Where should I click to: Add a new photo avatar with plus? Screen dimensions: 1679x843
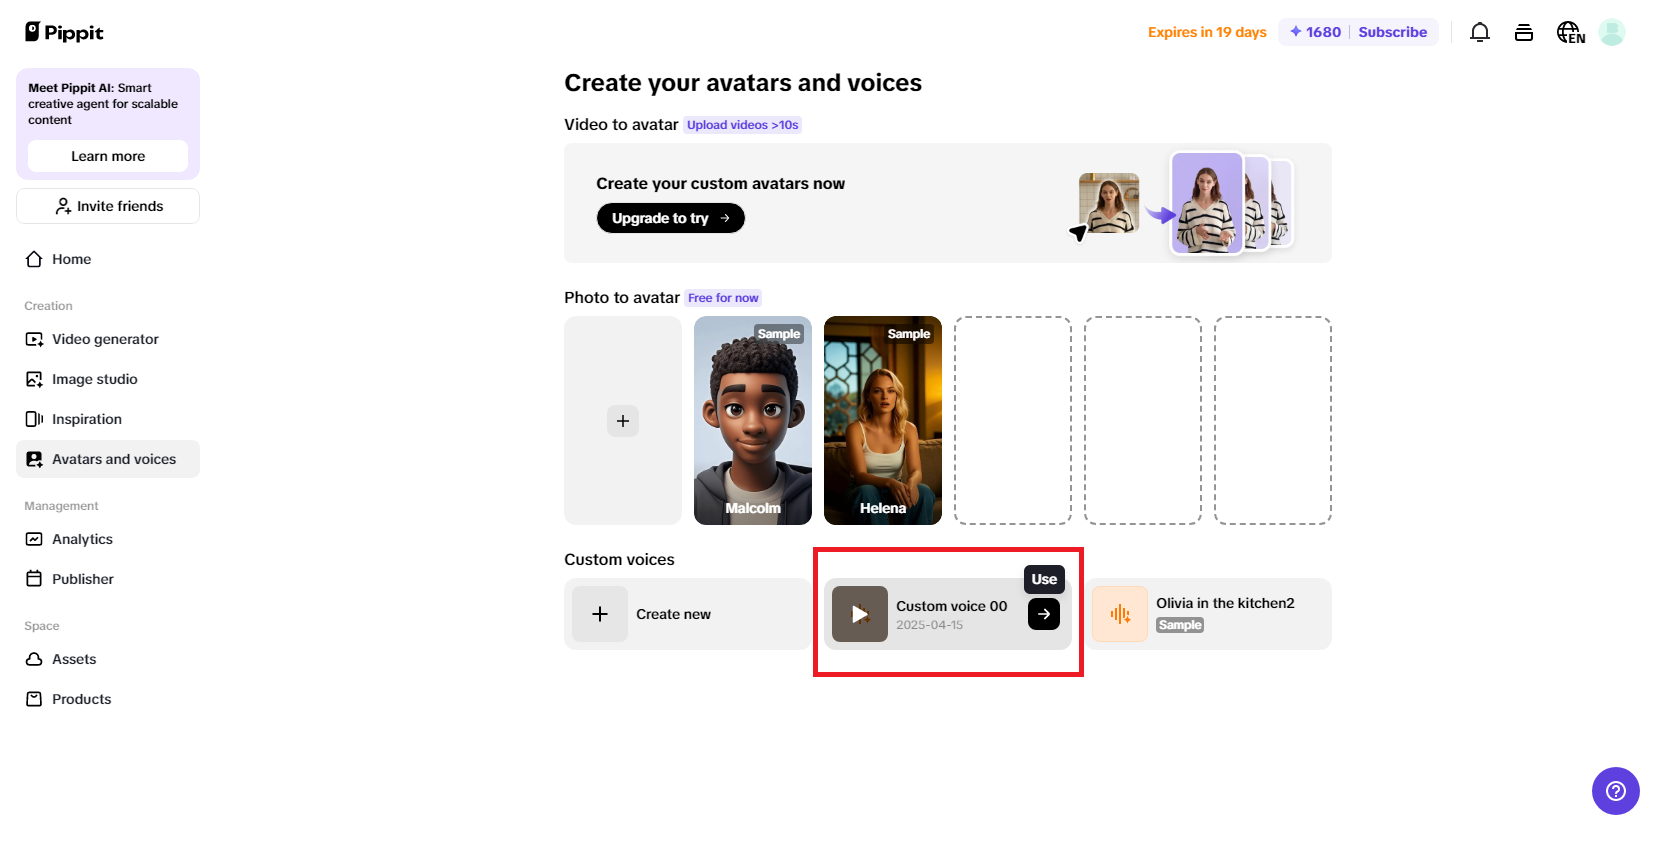(623, 421)
